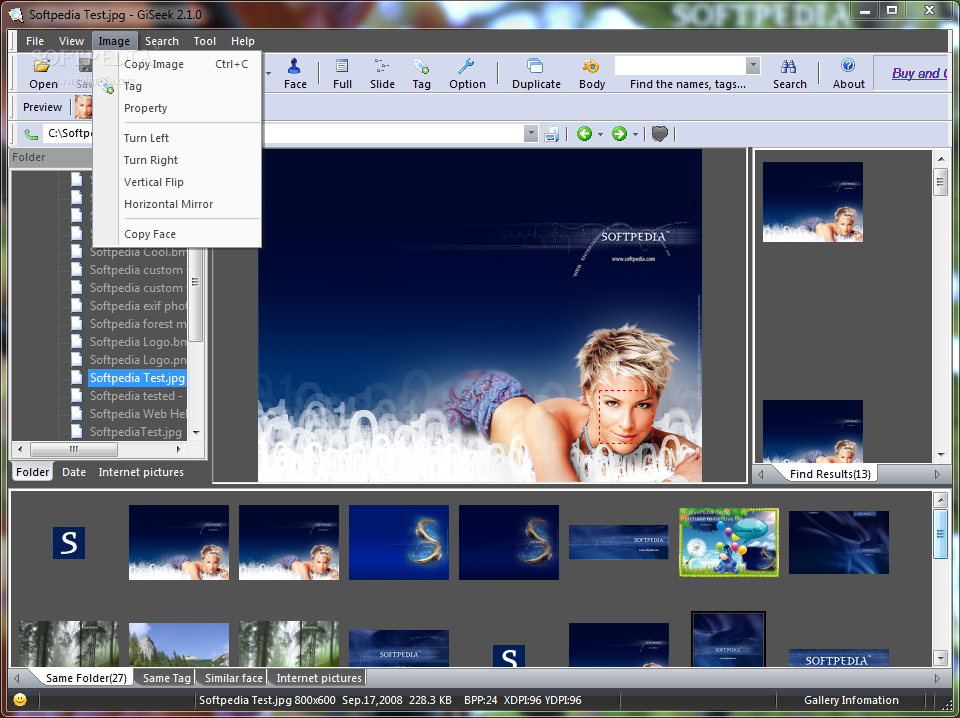The width and height of the screenshot is (960, 718).
Task: Open the Same Tag tab
Action: tap(166, 678)
